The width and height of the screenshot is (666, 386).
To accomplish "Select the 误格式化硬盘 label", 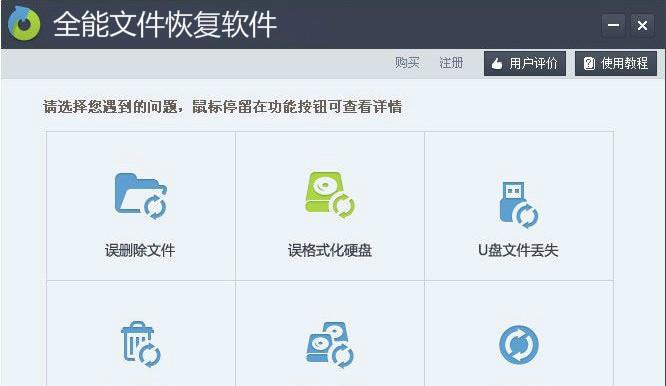I will (x=330, y=250).
